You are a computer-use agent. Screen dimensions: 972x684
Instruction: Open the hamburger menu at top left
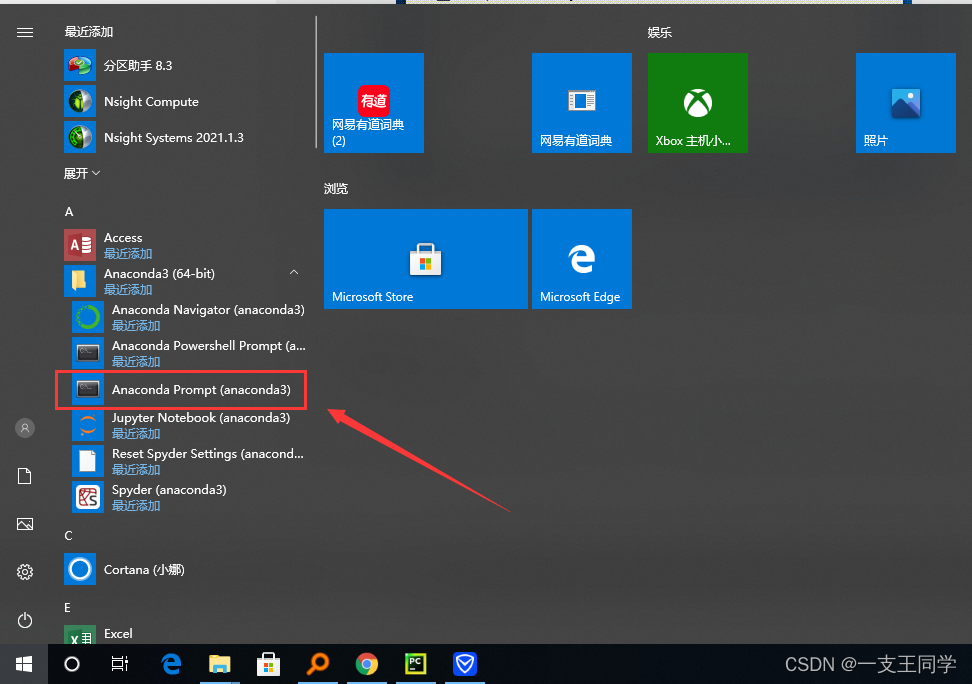coord(25,32)
